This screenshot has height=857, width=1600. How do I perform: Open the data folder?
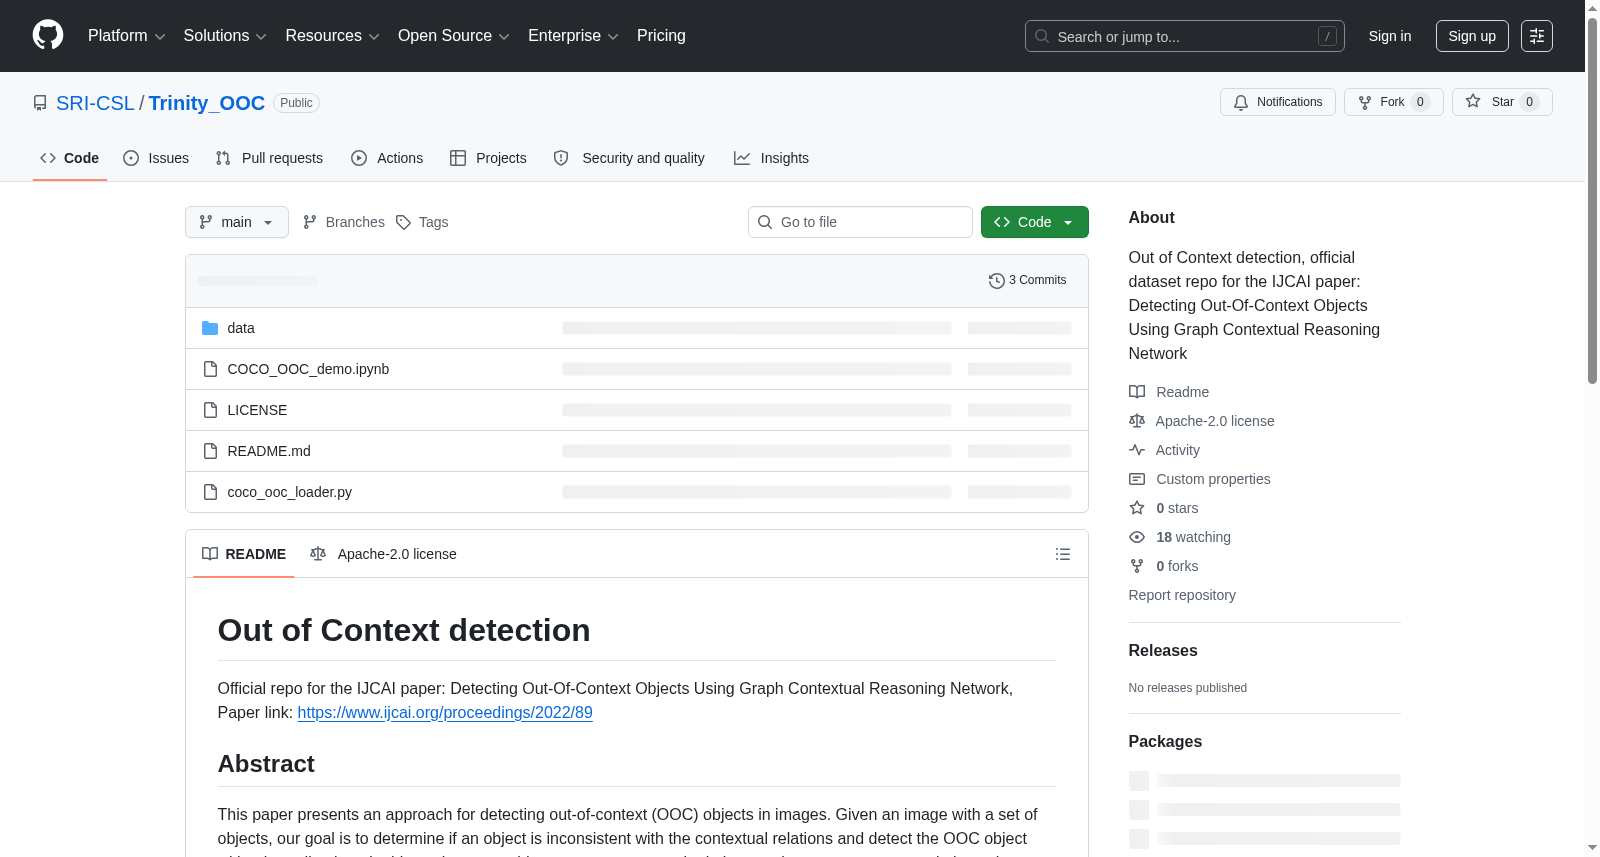(x=241, y=328)
